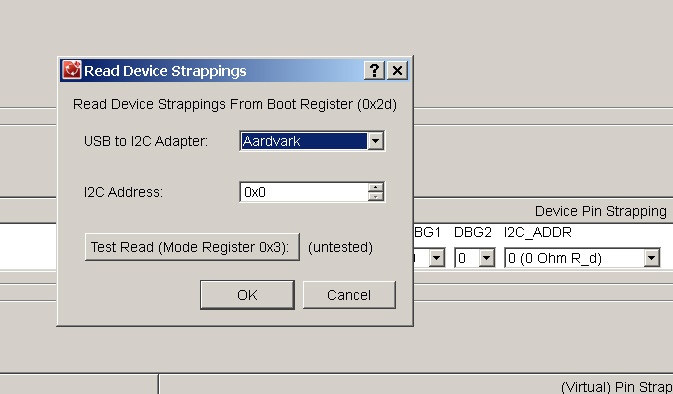Open the partially hidden DBG1 dropdown arrow
673x394 pixels.
(x=437, y=258)
